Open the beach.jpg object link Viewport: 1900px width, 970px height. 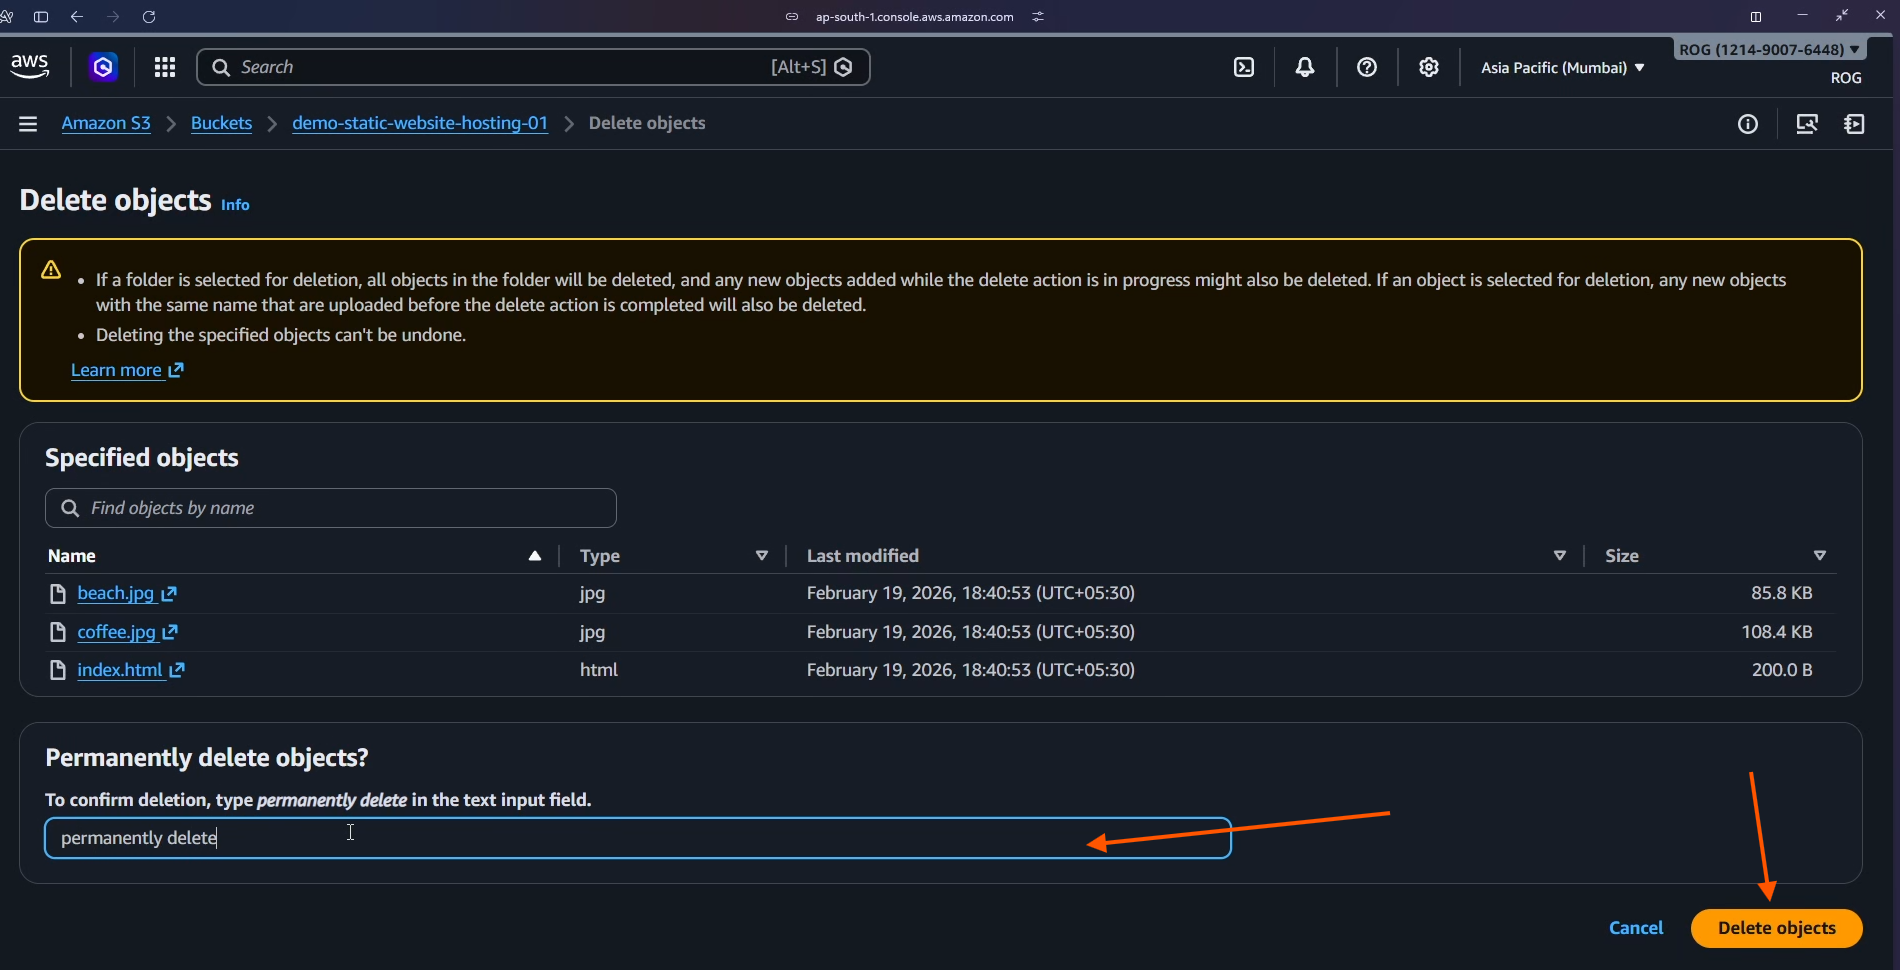tap(116, 593)
